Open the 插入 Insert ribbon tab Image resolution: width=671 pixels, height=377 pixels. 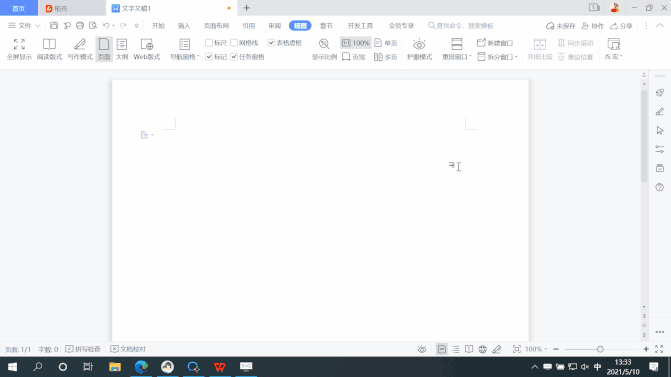[x=184, y=26]
